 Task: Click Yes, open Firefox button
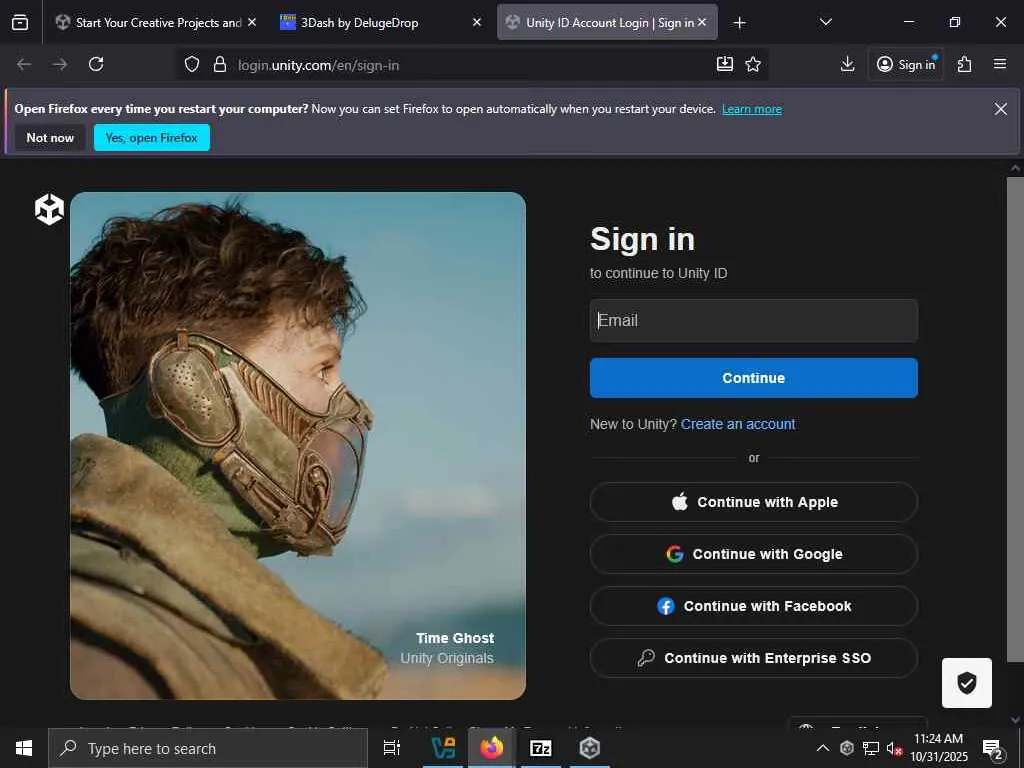(x=152, y=138)
